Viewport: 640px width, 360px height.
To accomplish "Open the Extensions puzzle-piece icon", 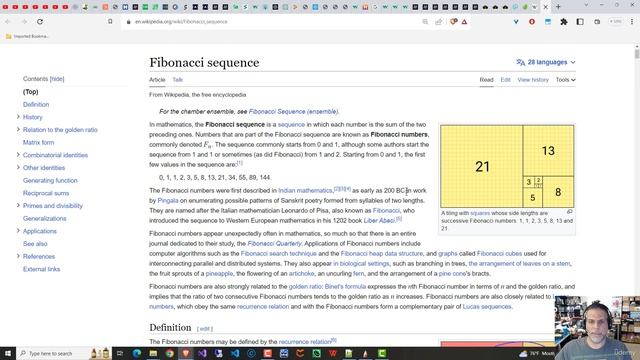I will tap(564, 22).
